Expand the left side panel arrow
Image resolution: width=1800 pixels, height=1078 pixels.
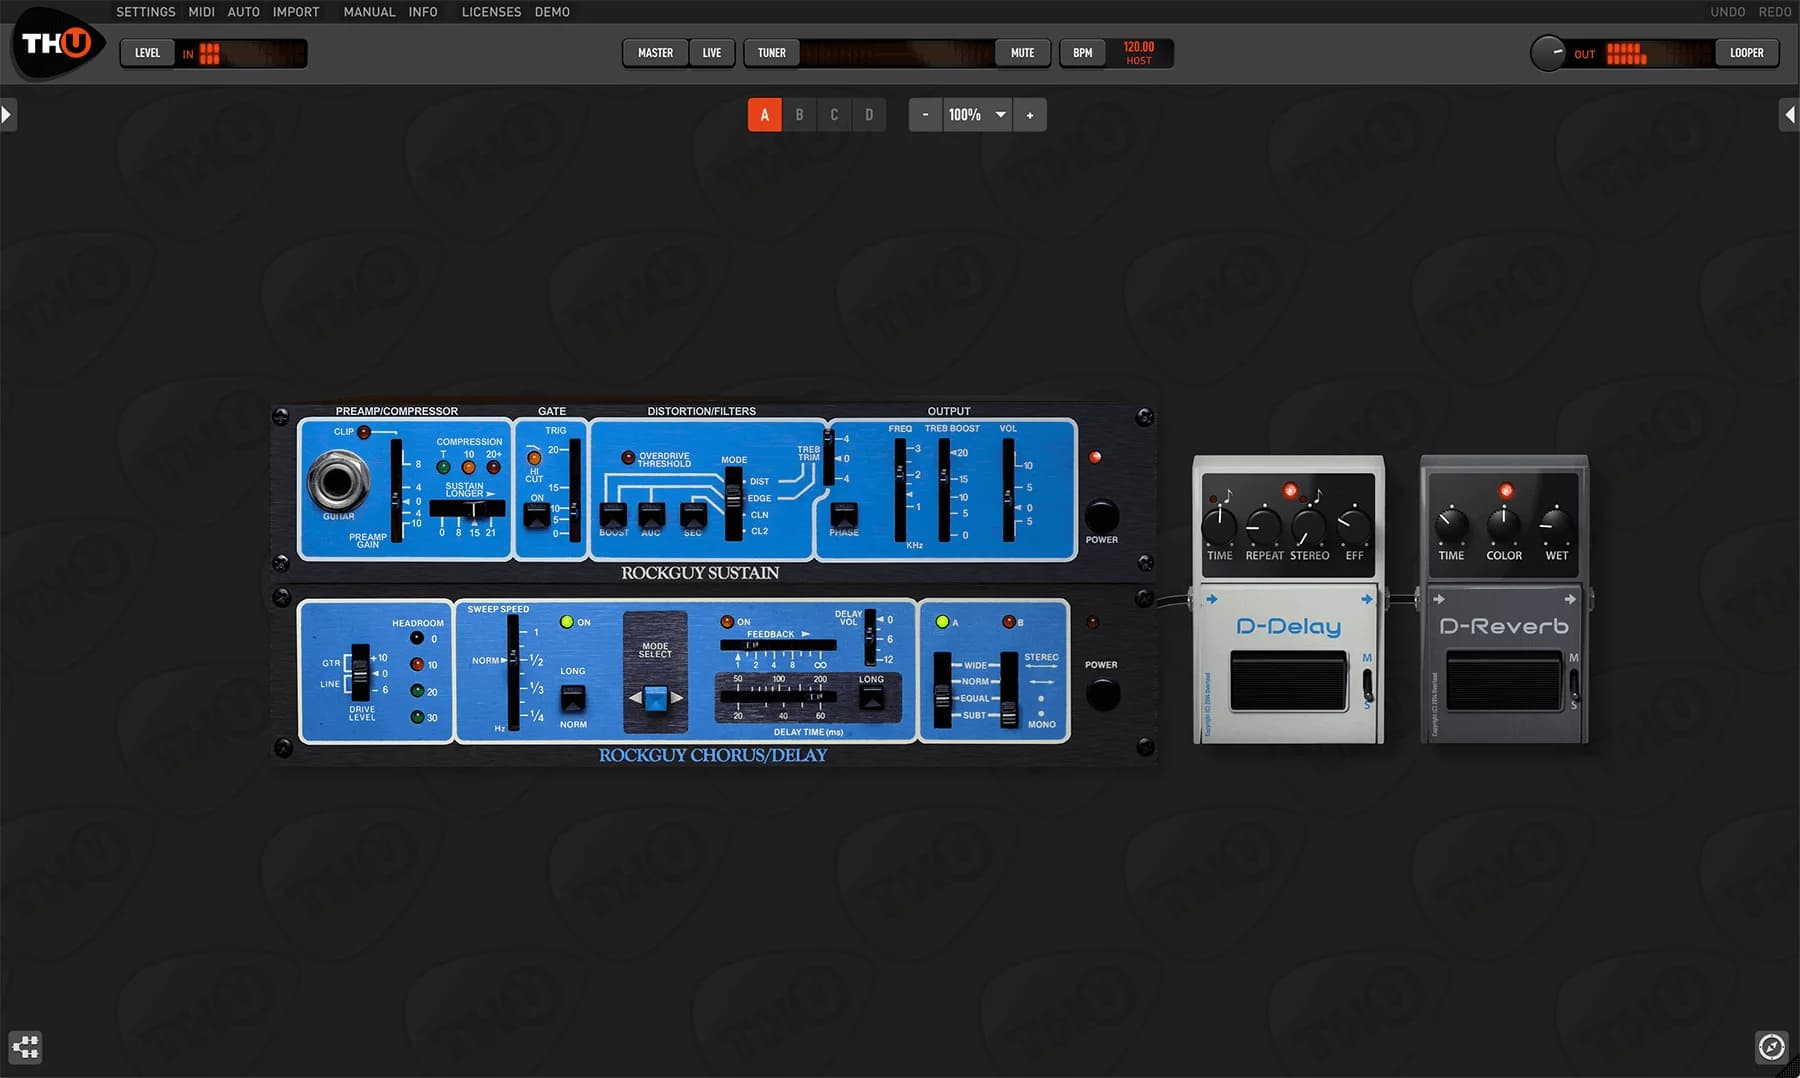(x=7, y=115)
